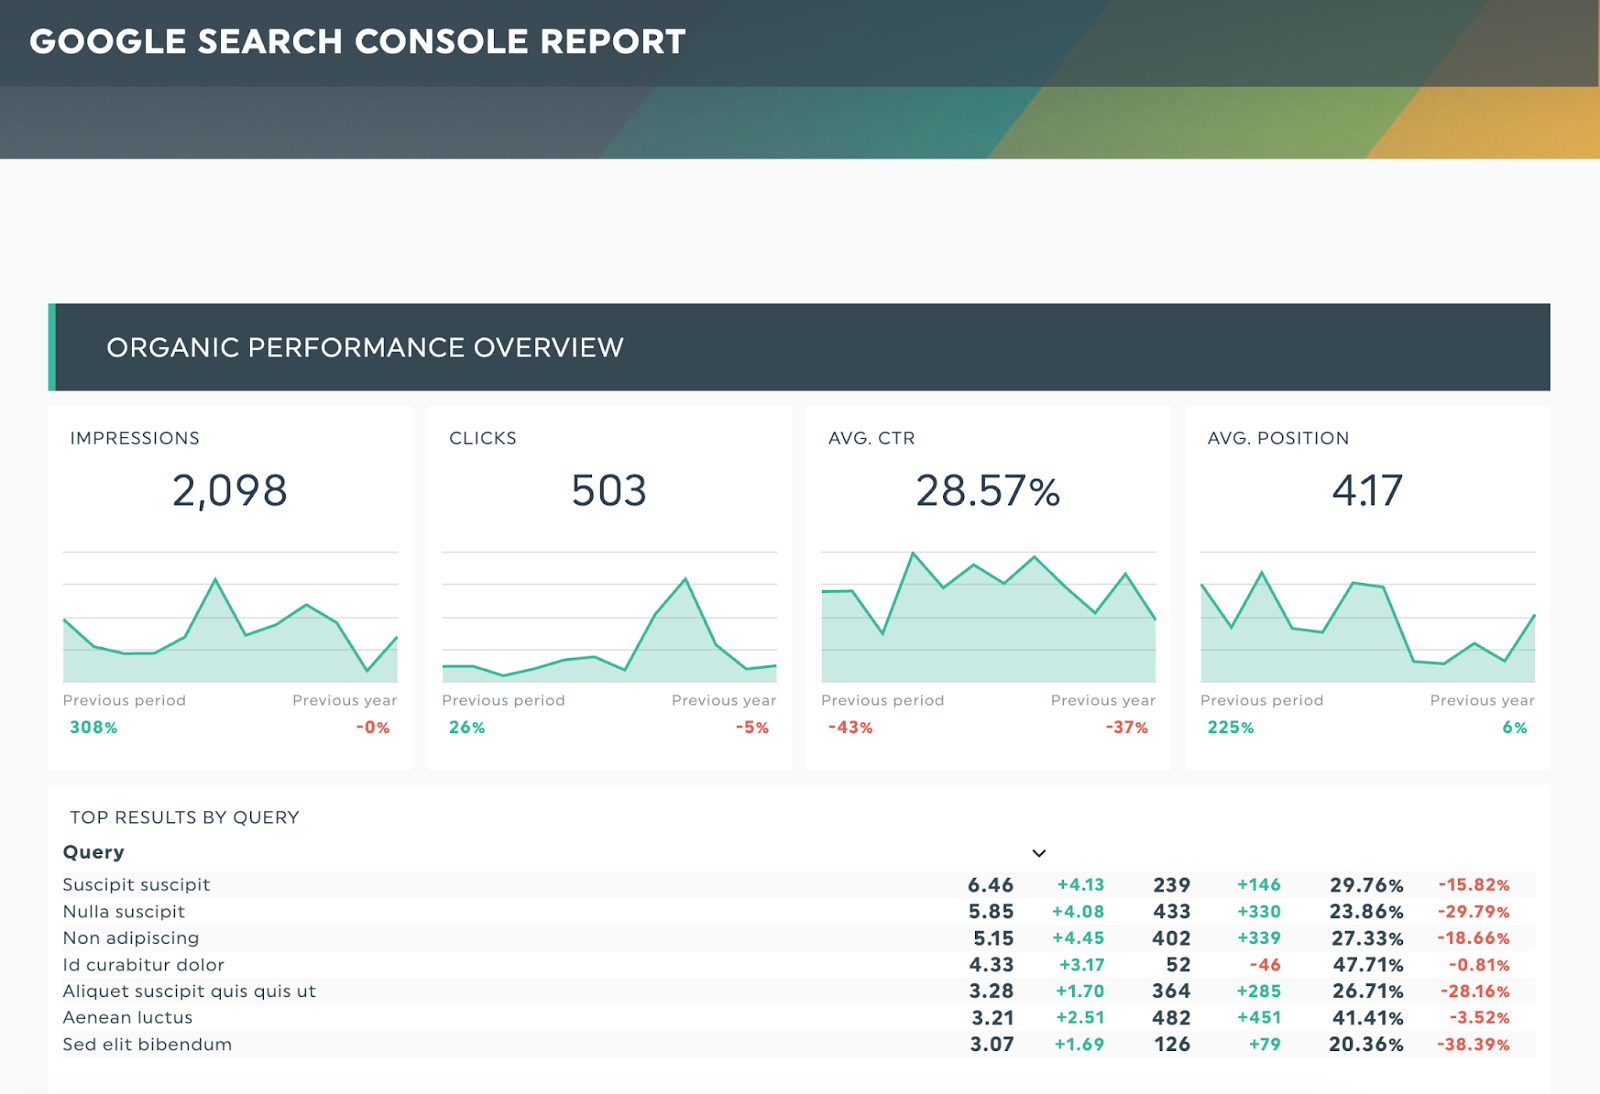Click the Query column header

94,852
